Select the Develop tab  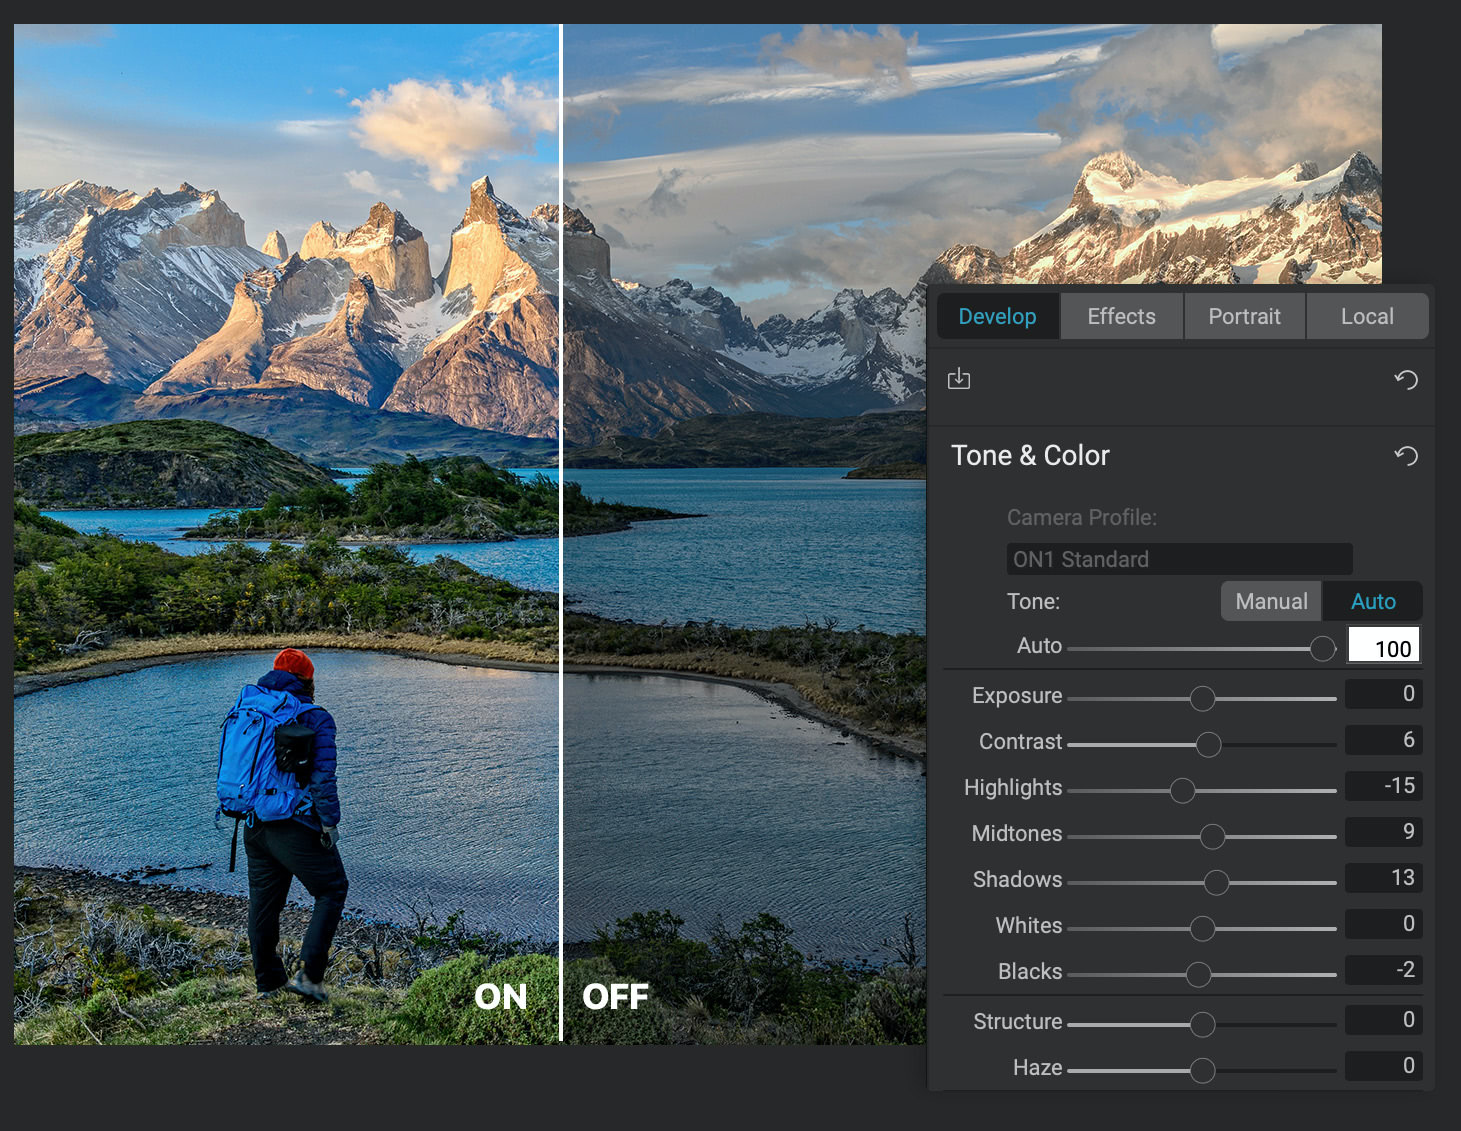[x=997, y=316]
